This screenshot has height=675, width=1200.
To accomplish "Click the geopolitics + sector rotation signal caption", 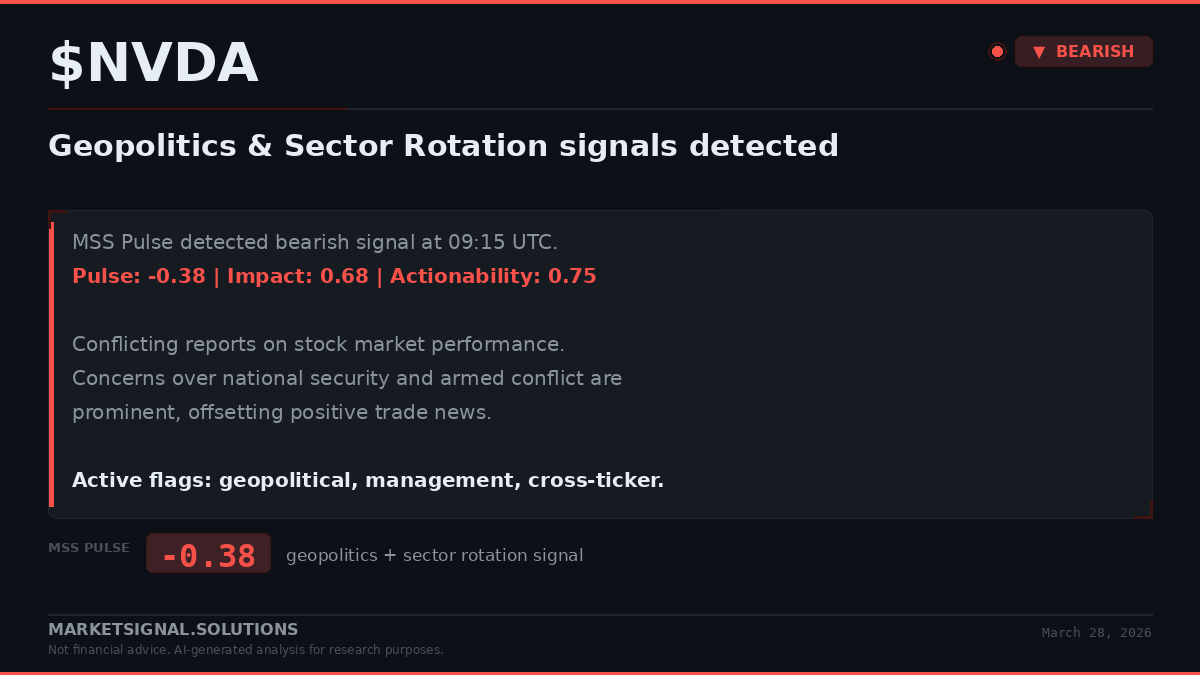I will click(x=434, y=555).
